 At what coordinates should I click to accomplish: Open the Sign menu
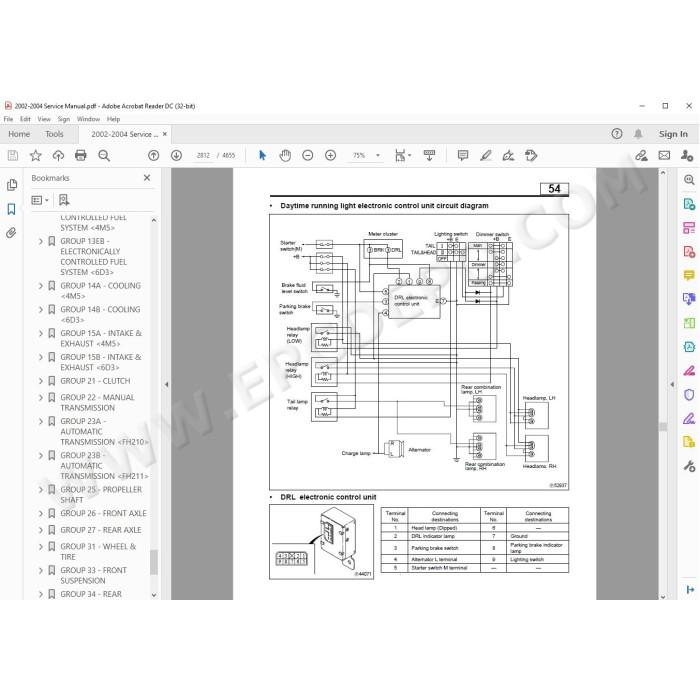[63, 119]
